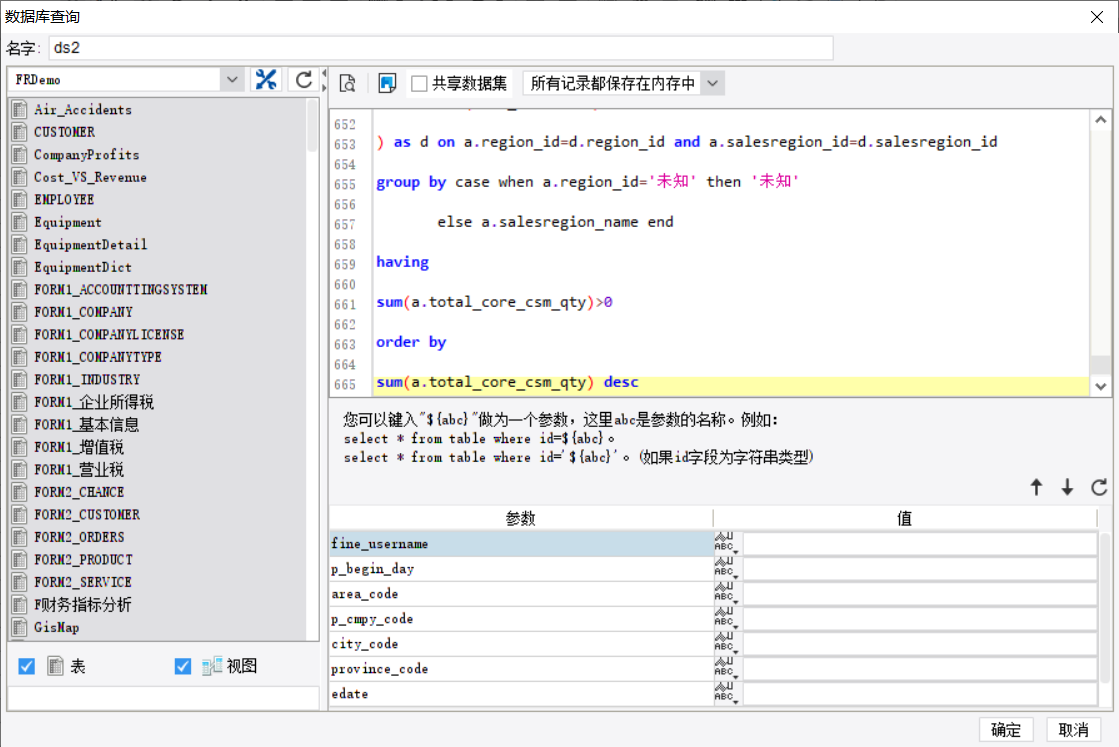Screen dimensions: 1119x747
Task: Select the EMPLOYEE table
Action: click(x=64, y=200)
